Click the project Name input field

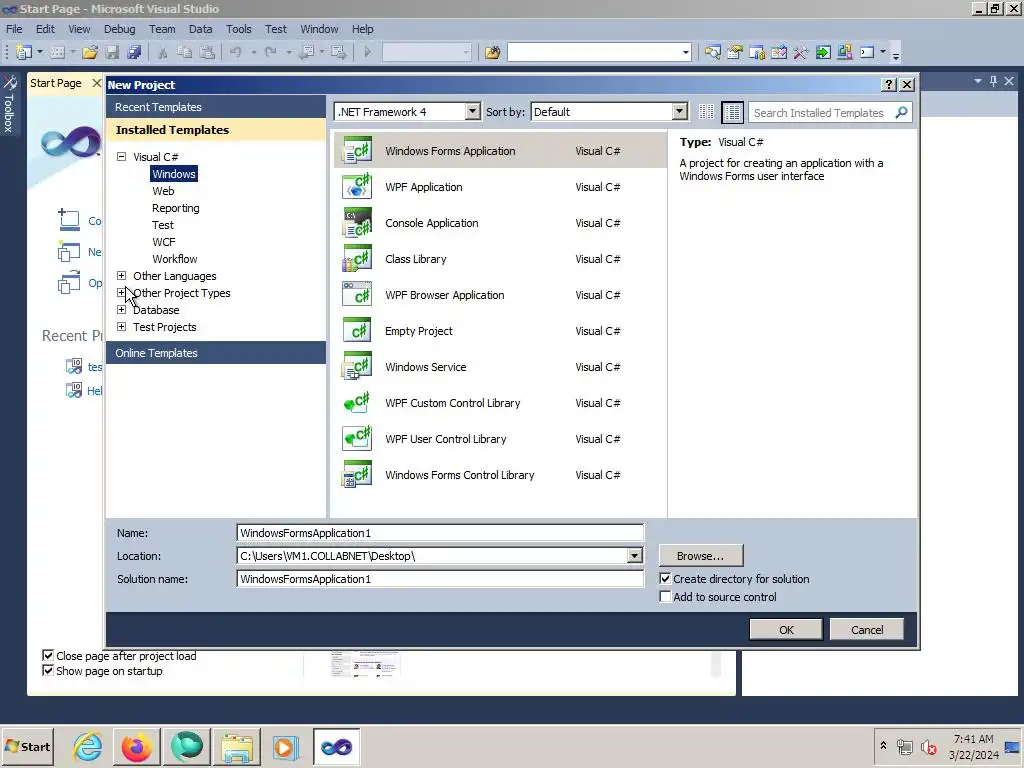pyautogui.click(x=440, y=533)
